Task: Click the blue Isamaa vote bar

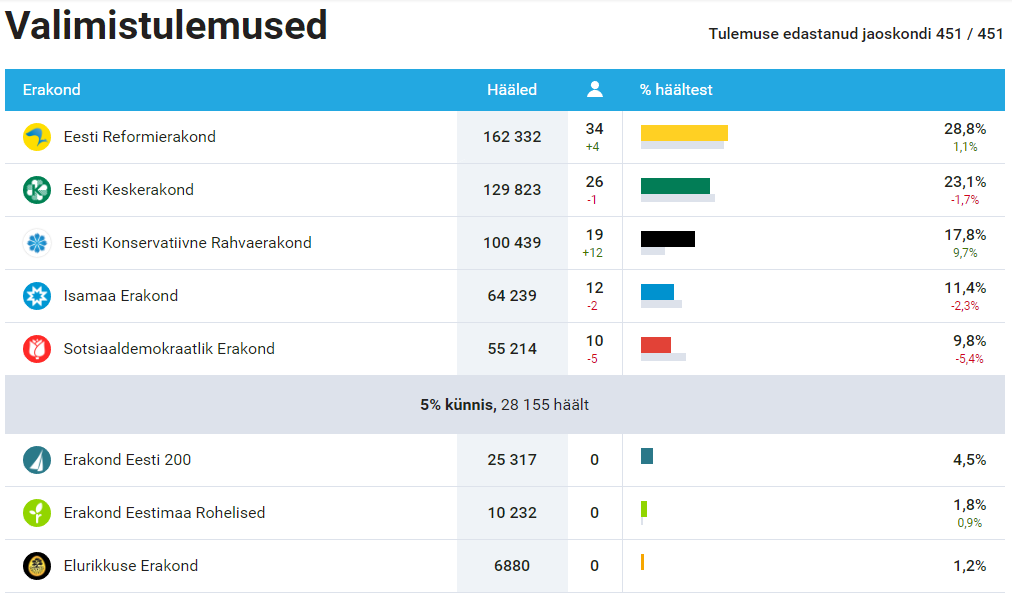Action: (x=657, y=292)
